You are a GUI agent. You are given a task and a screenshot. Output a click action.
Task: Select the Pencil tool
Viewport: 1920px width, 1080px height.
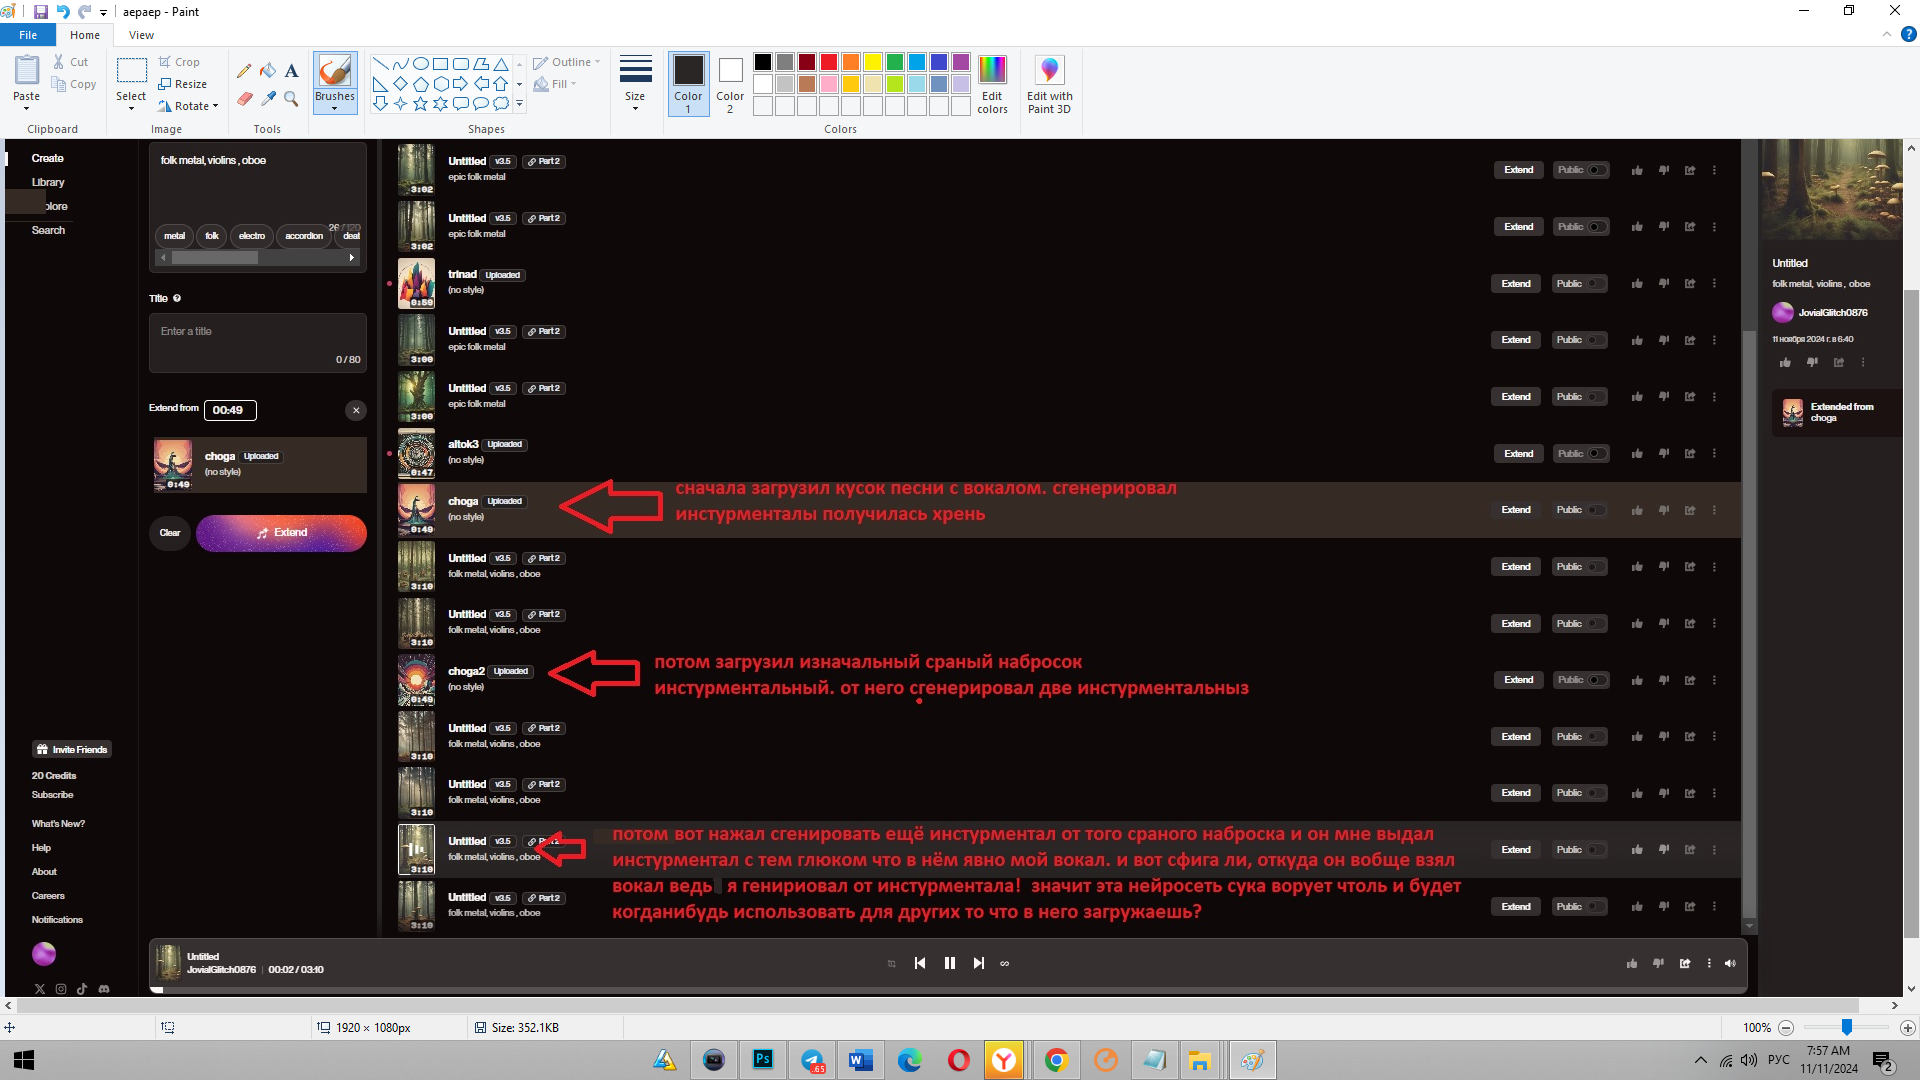click(244, 71)
